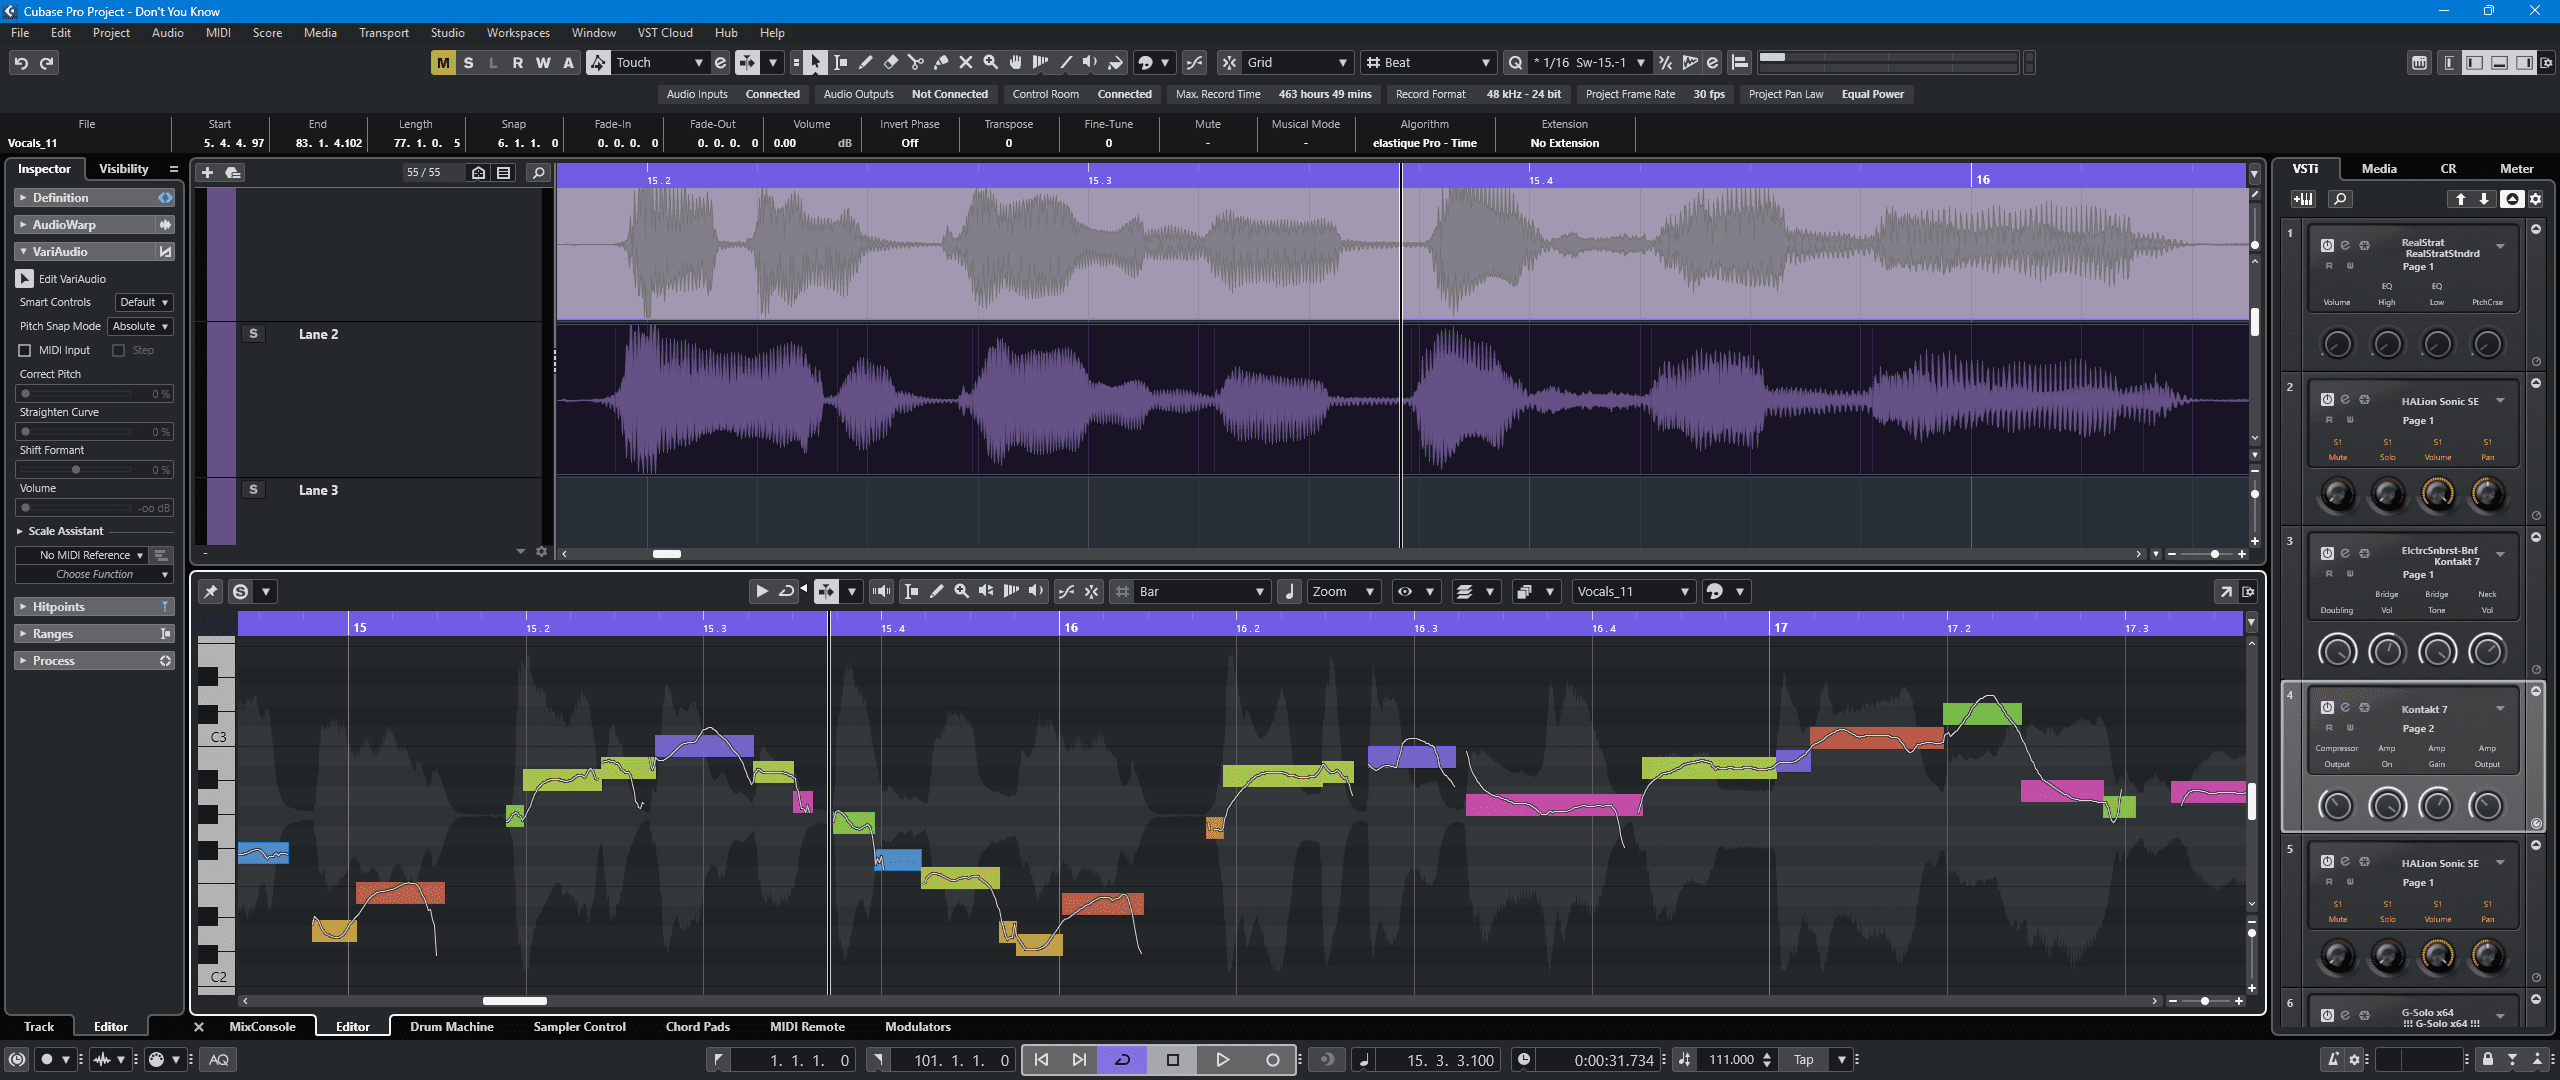
Task: Solo Lane 2 with its S button
Action: coord(253,334)
